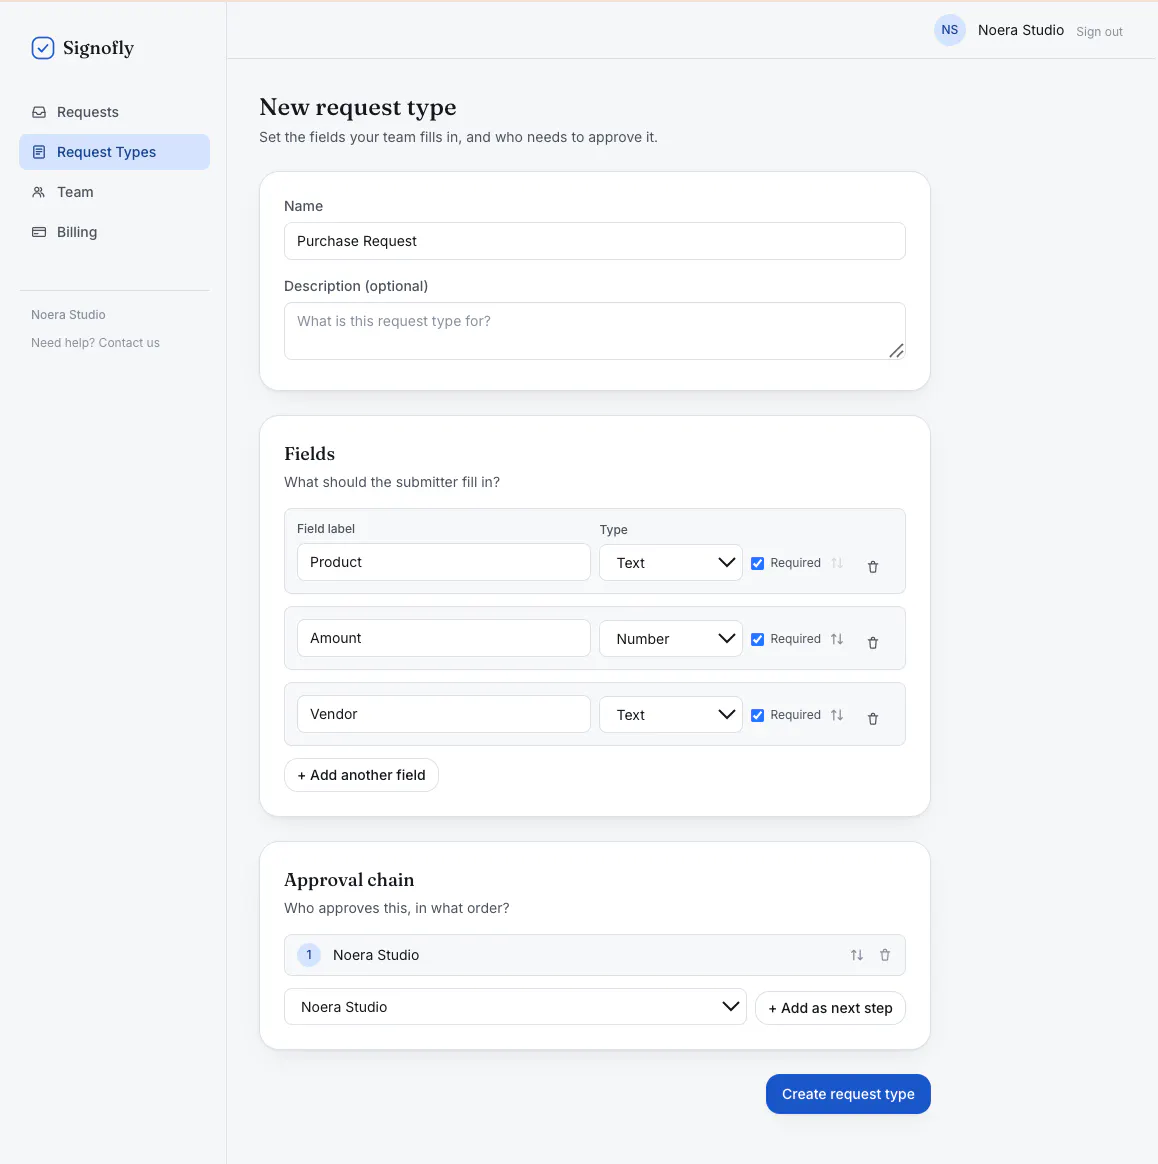
Task: Click the Name input with Purchase Request
Action: [x=595, y=241]
